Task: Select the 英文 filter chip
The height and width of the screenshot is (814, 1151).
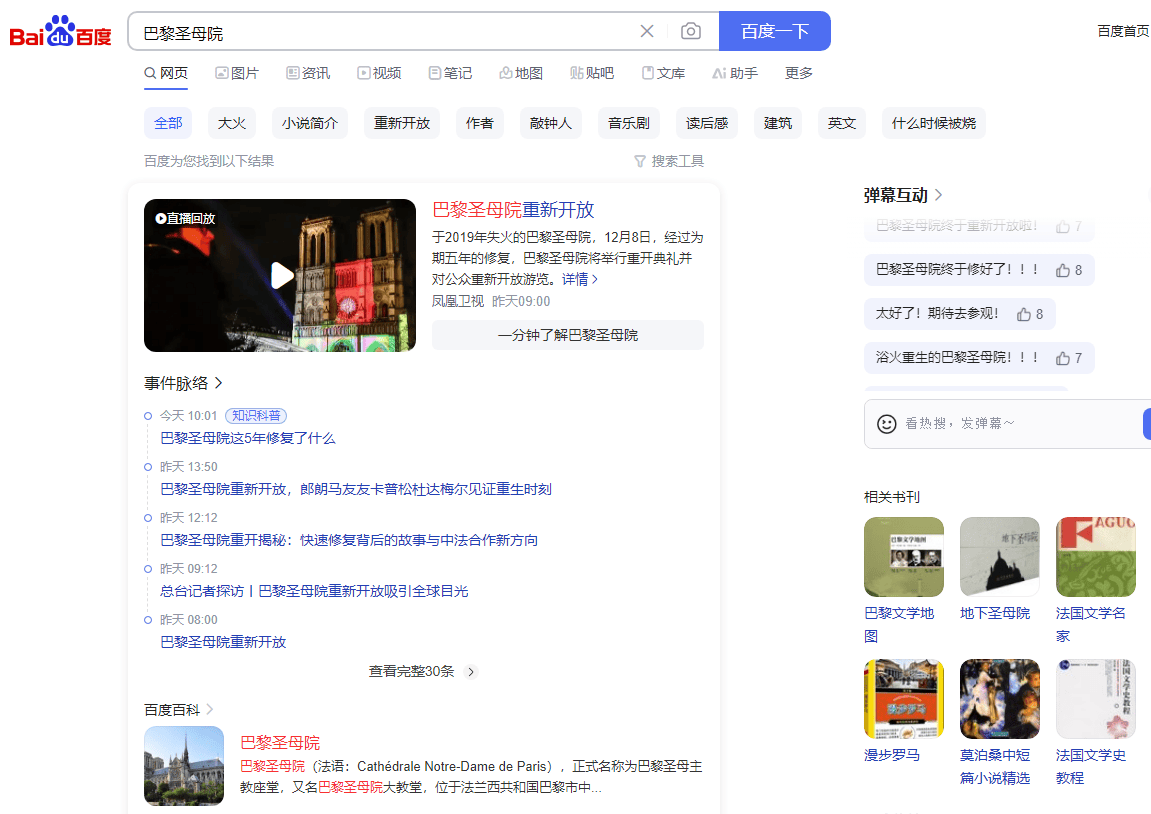Action: click(x=842, y=123)
